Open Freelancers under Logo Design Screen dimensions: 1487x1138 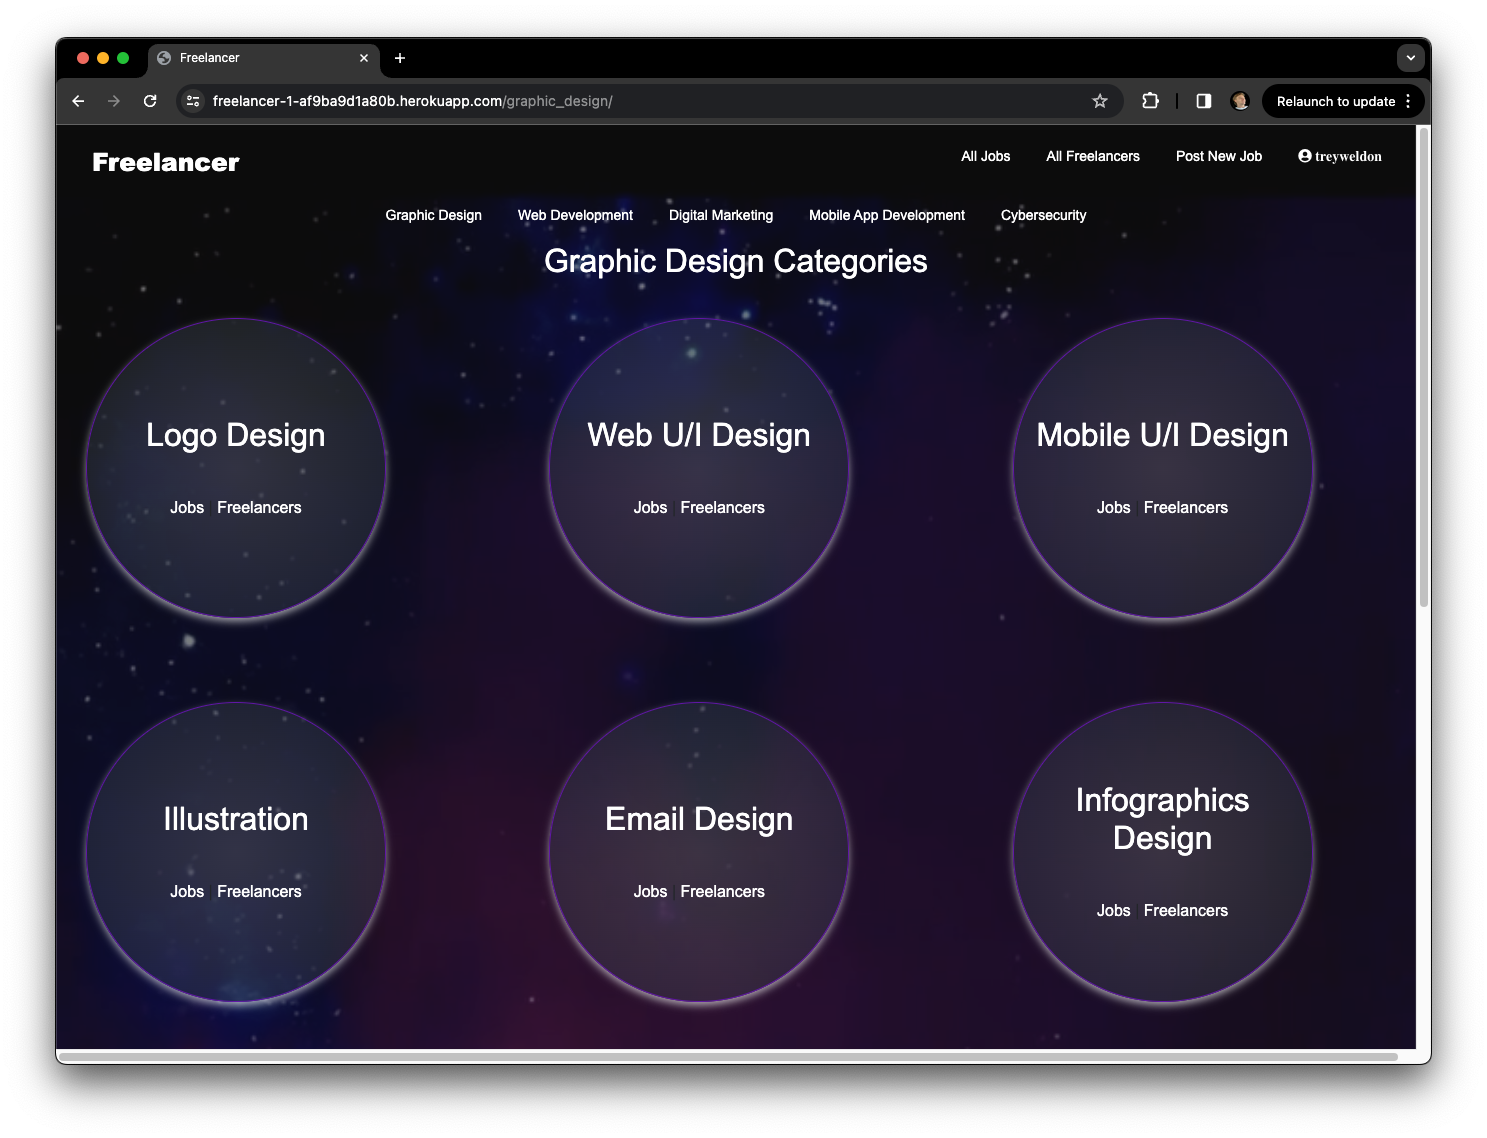(x=259, y=507)
